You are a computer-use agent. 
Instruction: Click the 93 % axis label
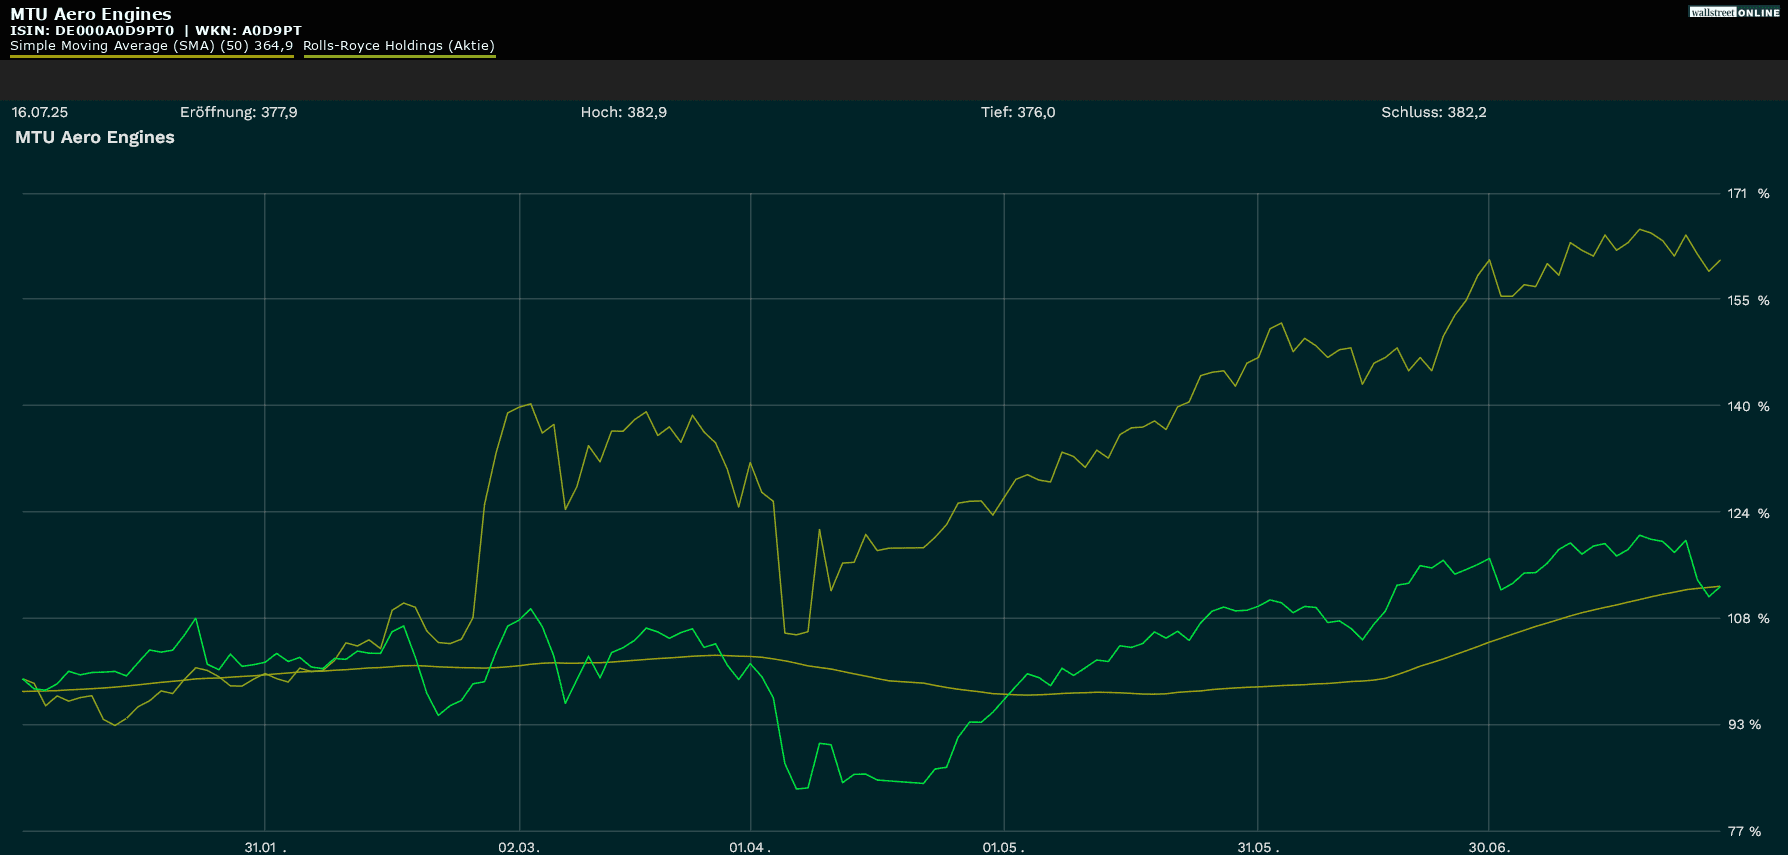[1744, 724]
